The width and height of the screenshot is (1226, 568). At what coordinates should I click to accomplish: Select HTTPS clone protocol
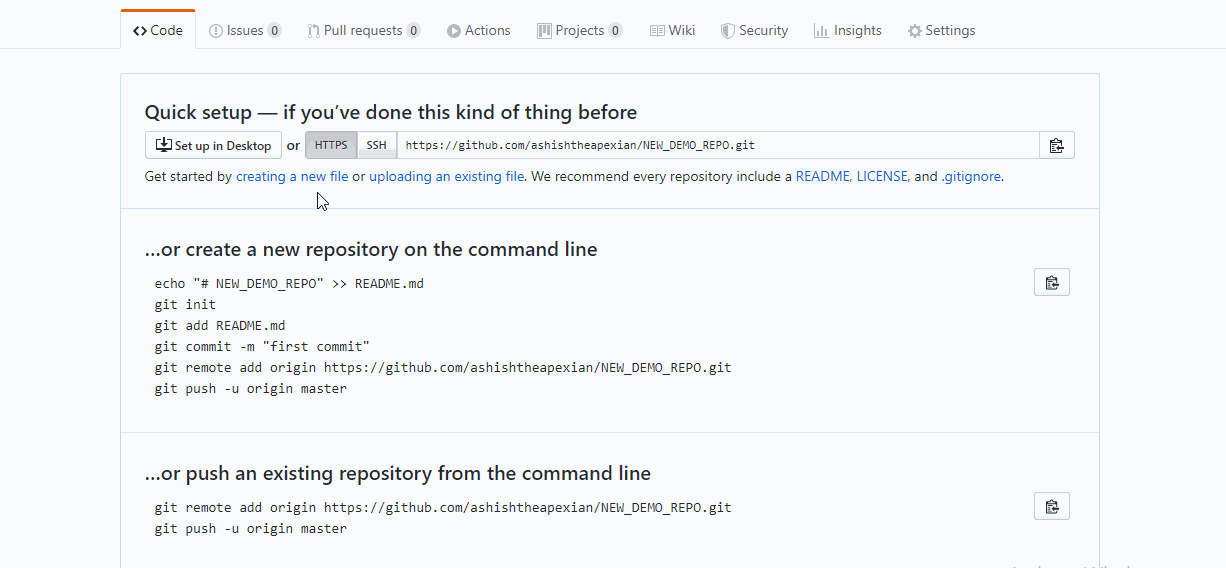coord(331,146)
